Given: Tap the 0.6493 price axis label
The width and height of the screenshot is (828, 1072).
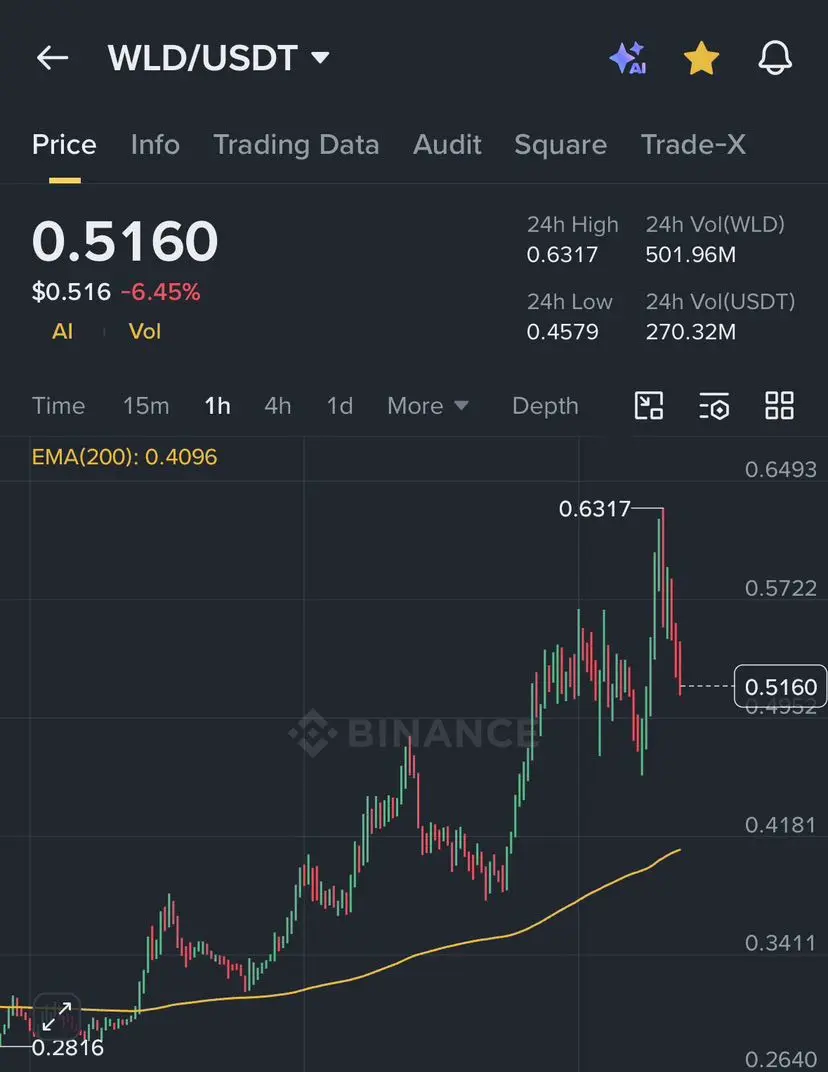Looking at the screenshot, I should pyautogui.click(x=781, y=470).
